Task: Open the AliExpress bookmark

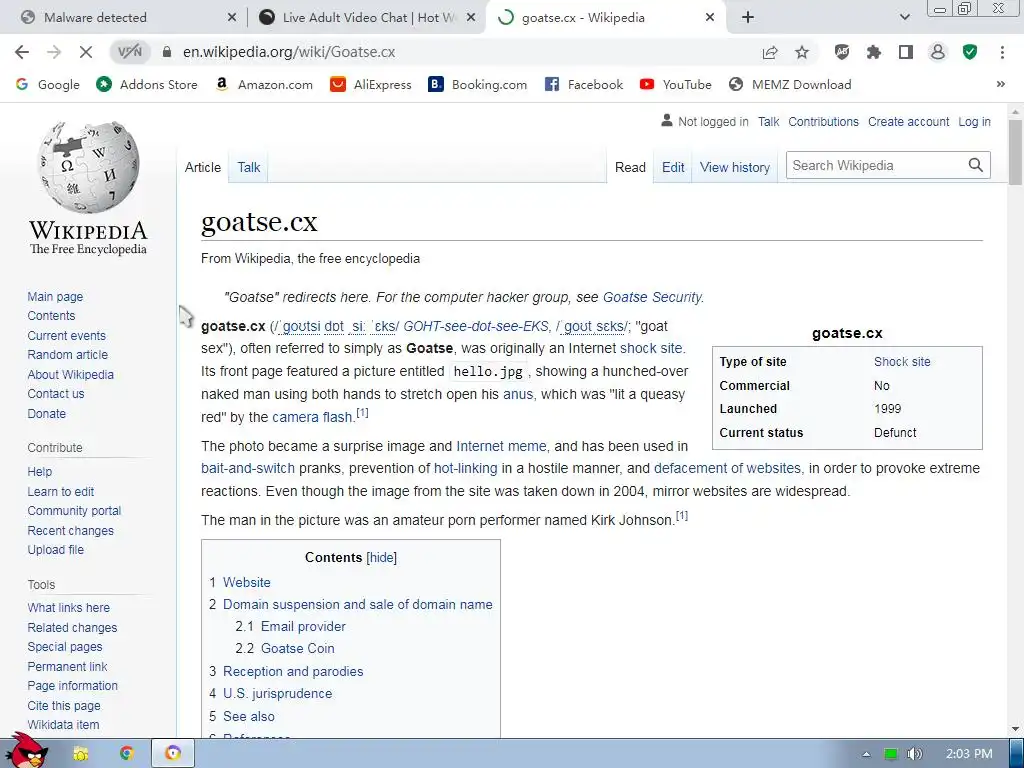Action: [x=370, y=84]
